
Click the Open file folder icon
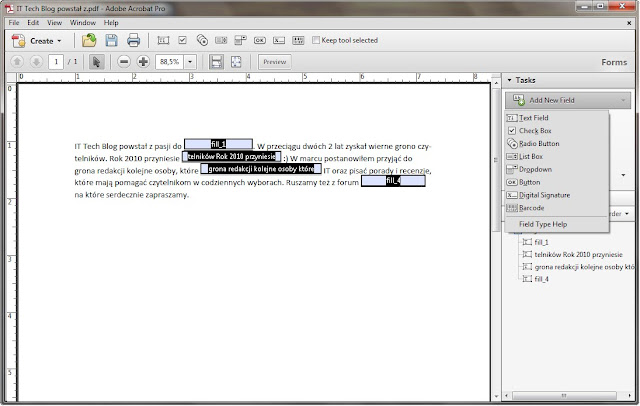(x=89, y=40)
